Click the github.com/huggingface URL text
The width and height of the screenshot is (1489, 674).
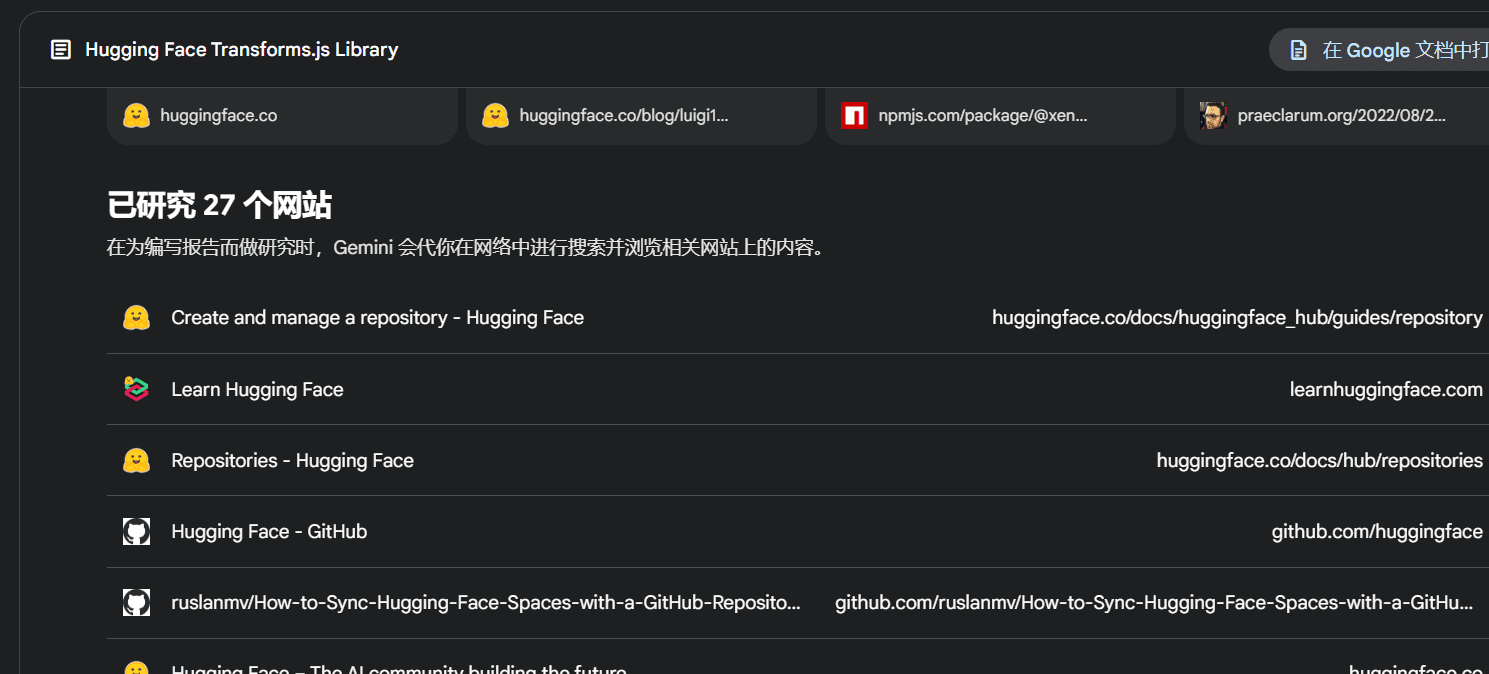(1377, 532)
